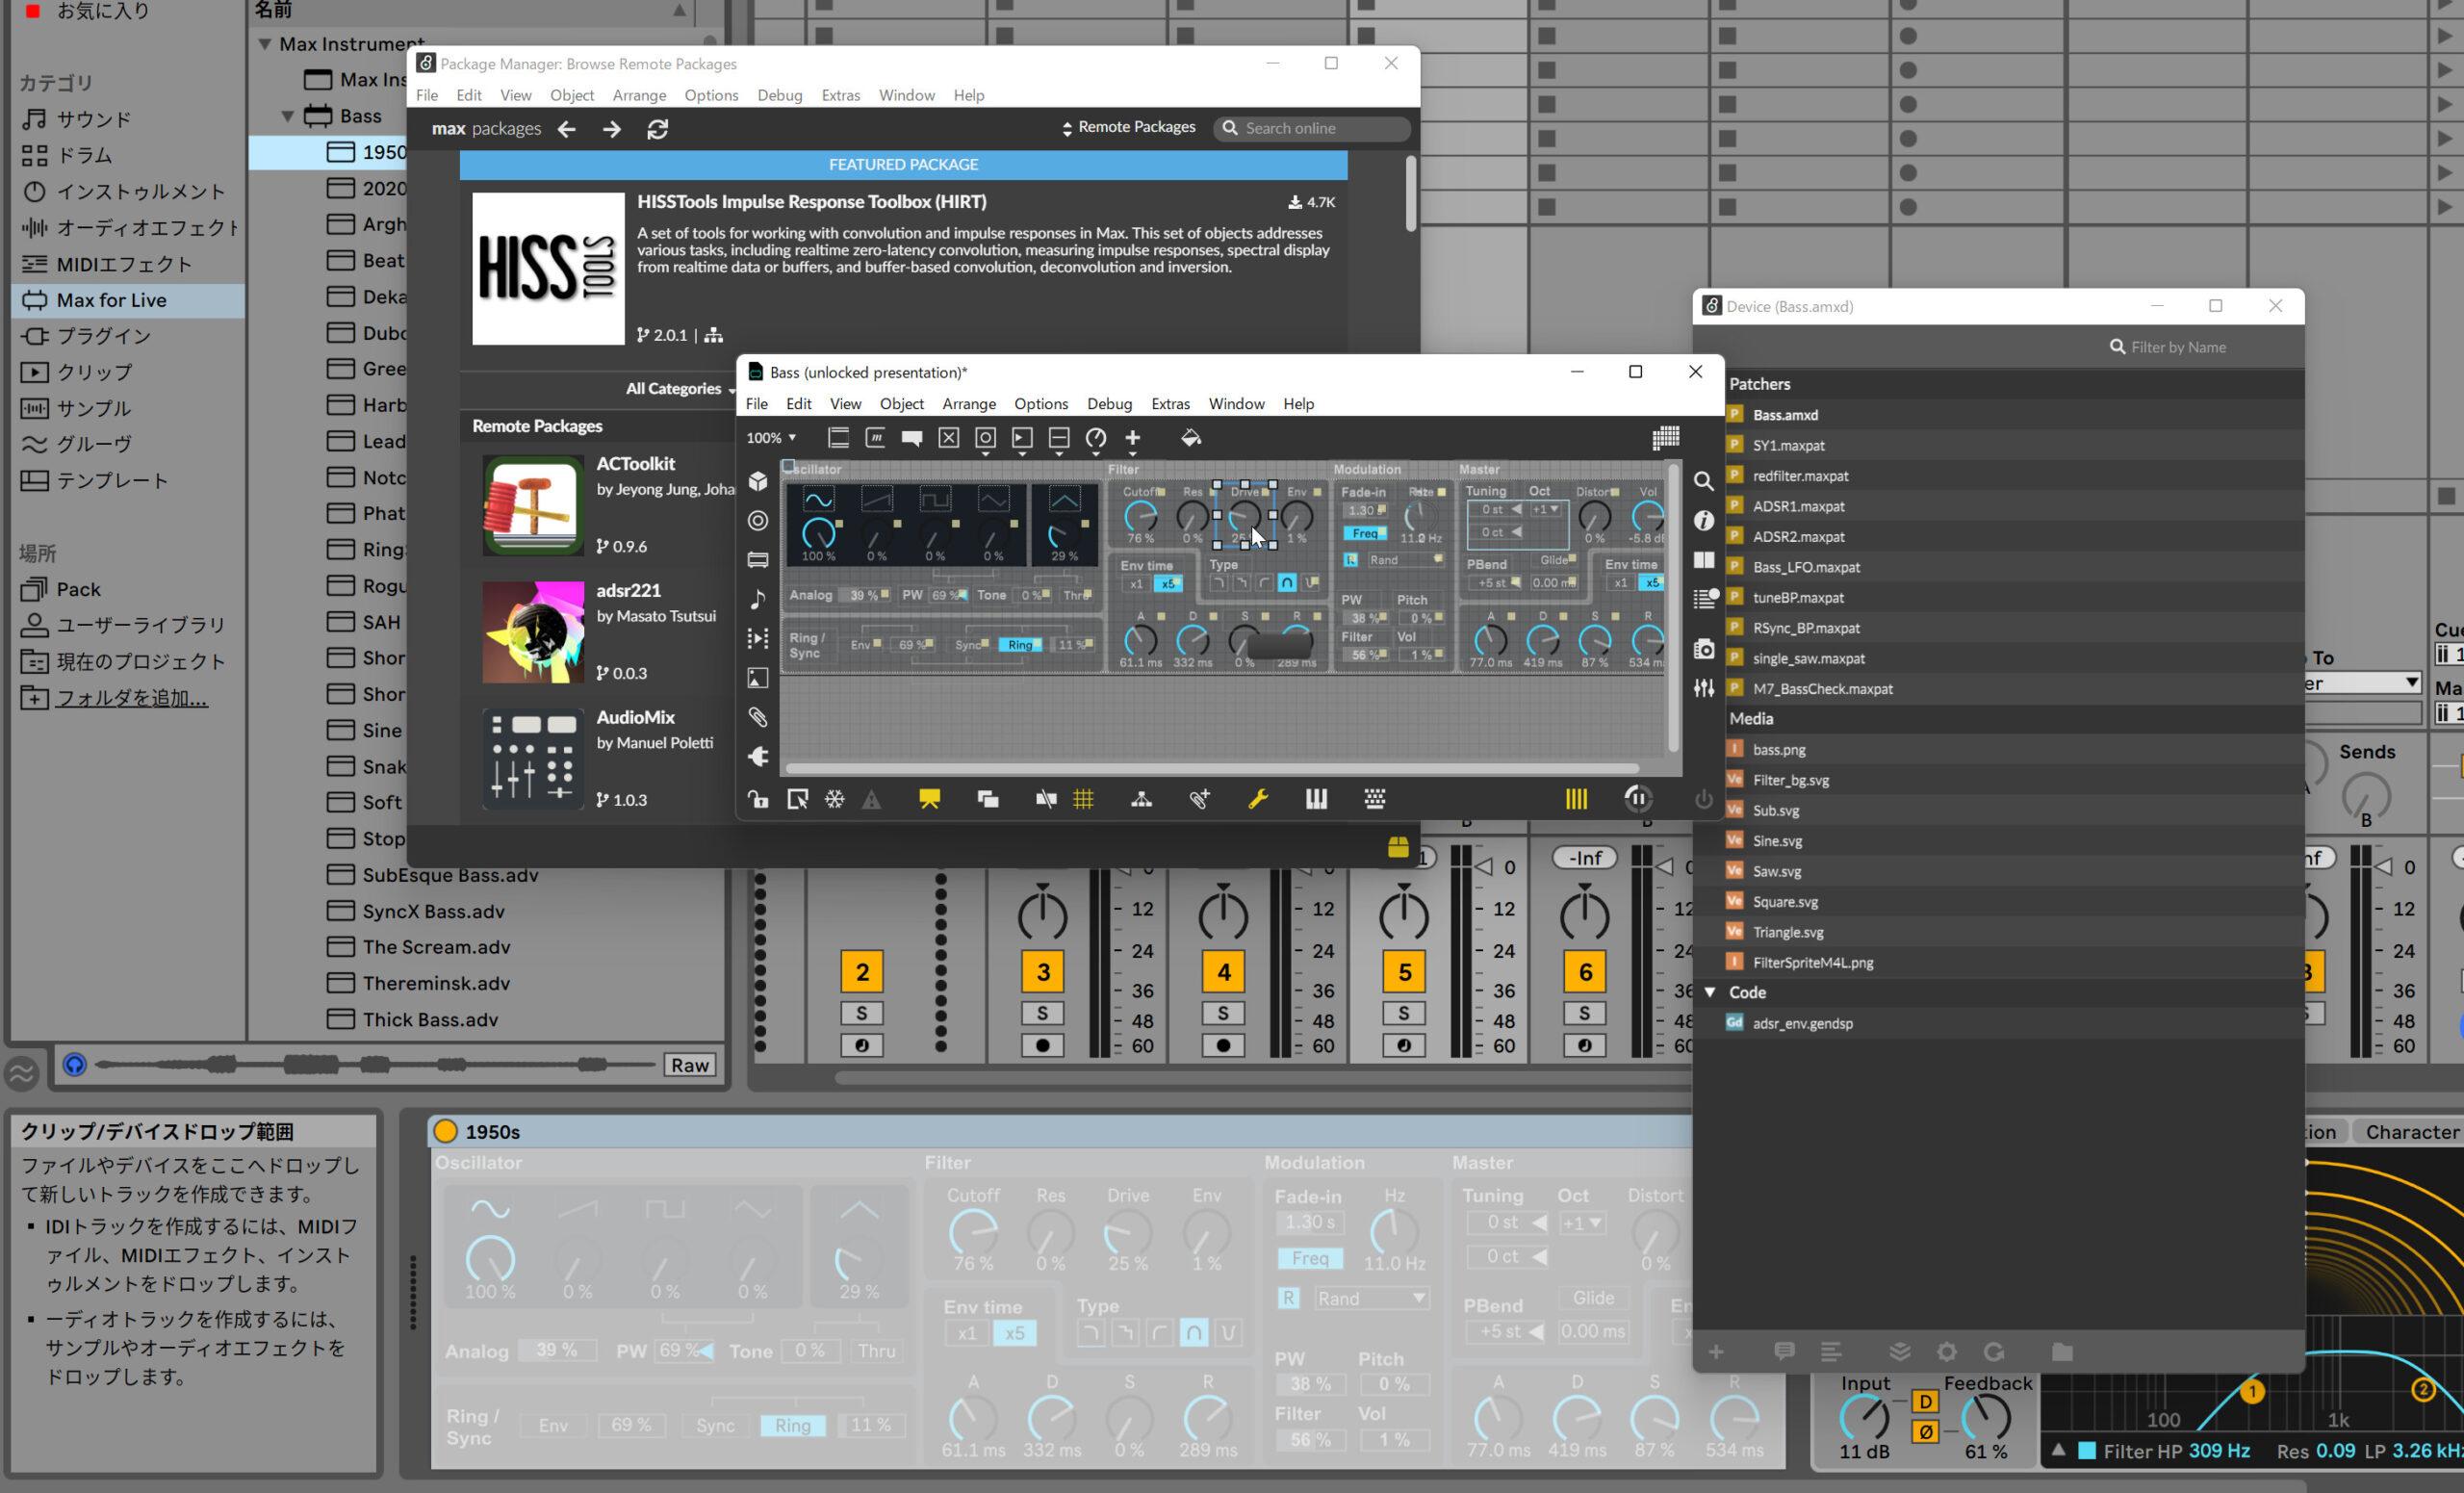Screen dimensions: 2464x1493
Task: Click the folder icon in Device window footer
Action: pos(2062,1352)
